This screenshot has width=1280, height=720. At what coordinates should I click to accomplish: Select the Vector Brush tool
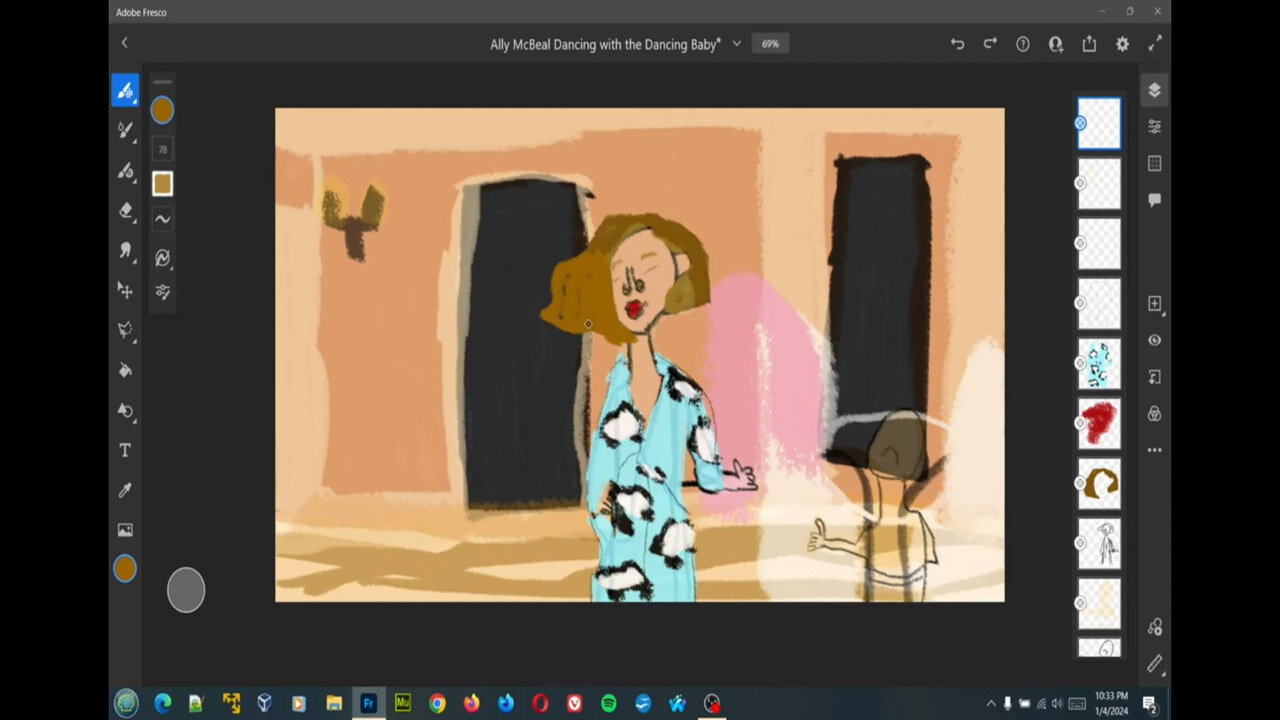tap(125, 171)
